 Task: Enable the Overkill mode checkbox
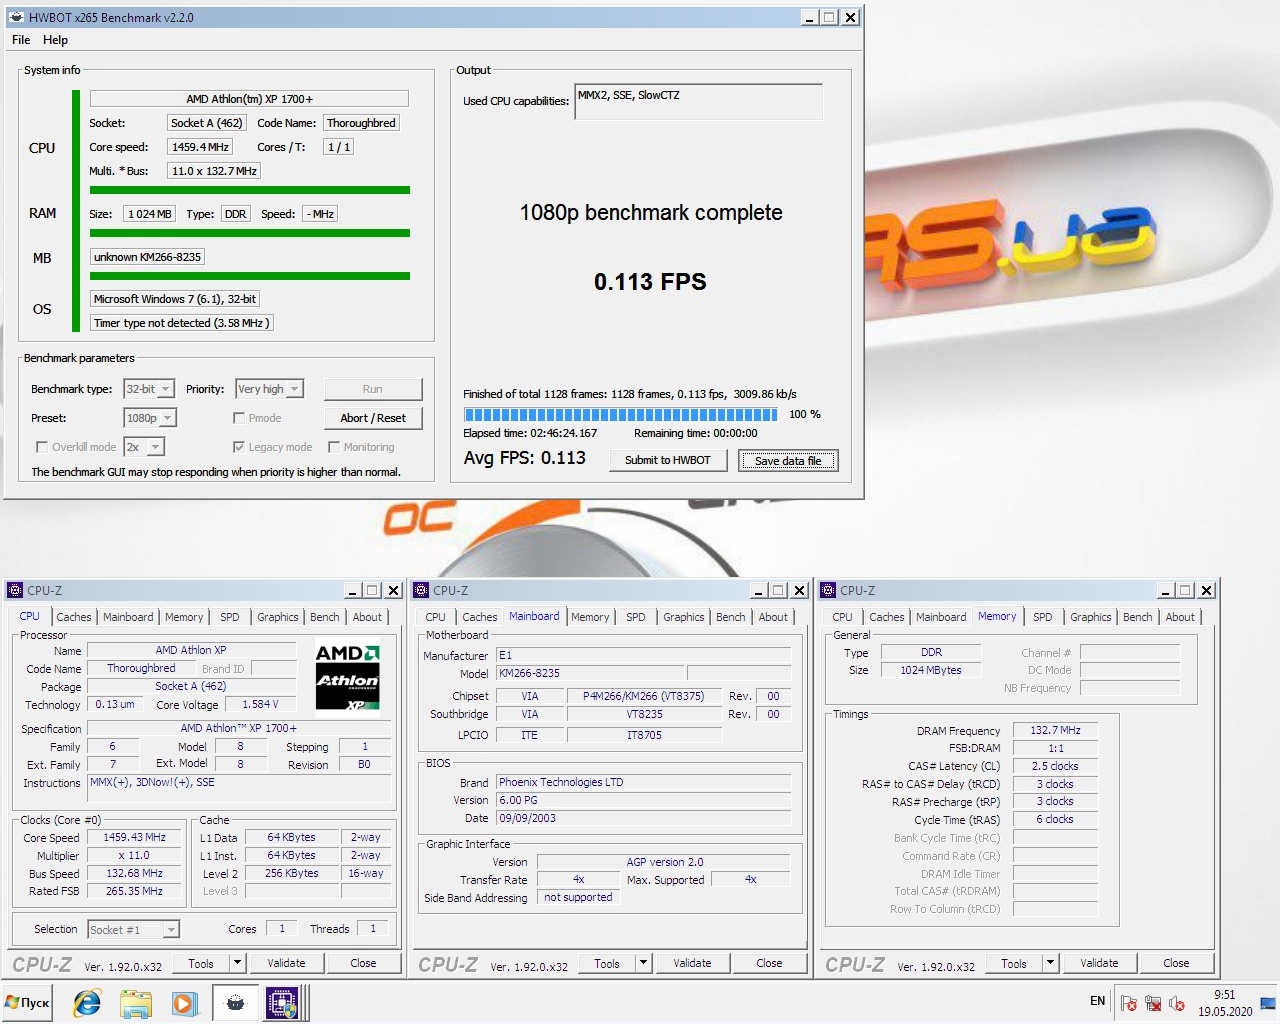click(x=42, y=447)
